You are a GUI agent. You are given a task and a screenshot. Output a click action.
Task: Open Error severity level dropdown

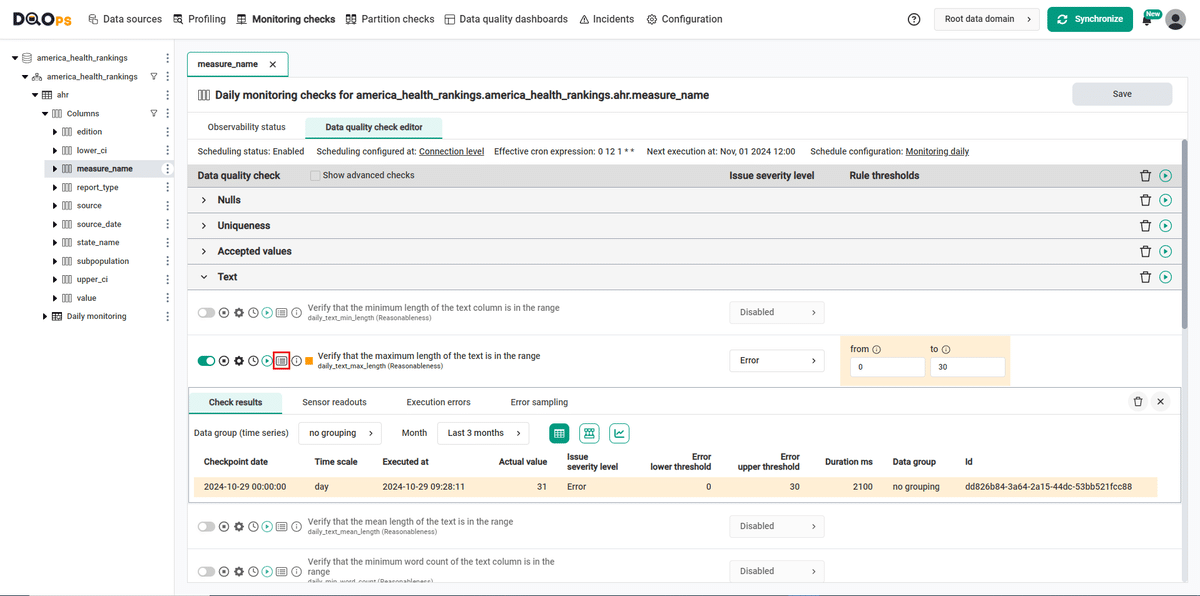tap(776, 361)
